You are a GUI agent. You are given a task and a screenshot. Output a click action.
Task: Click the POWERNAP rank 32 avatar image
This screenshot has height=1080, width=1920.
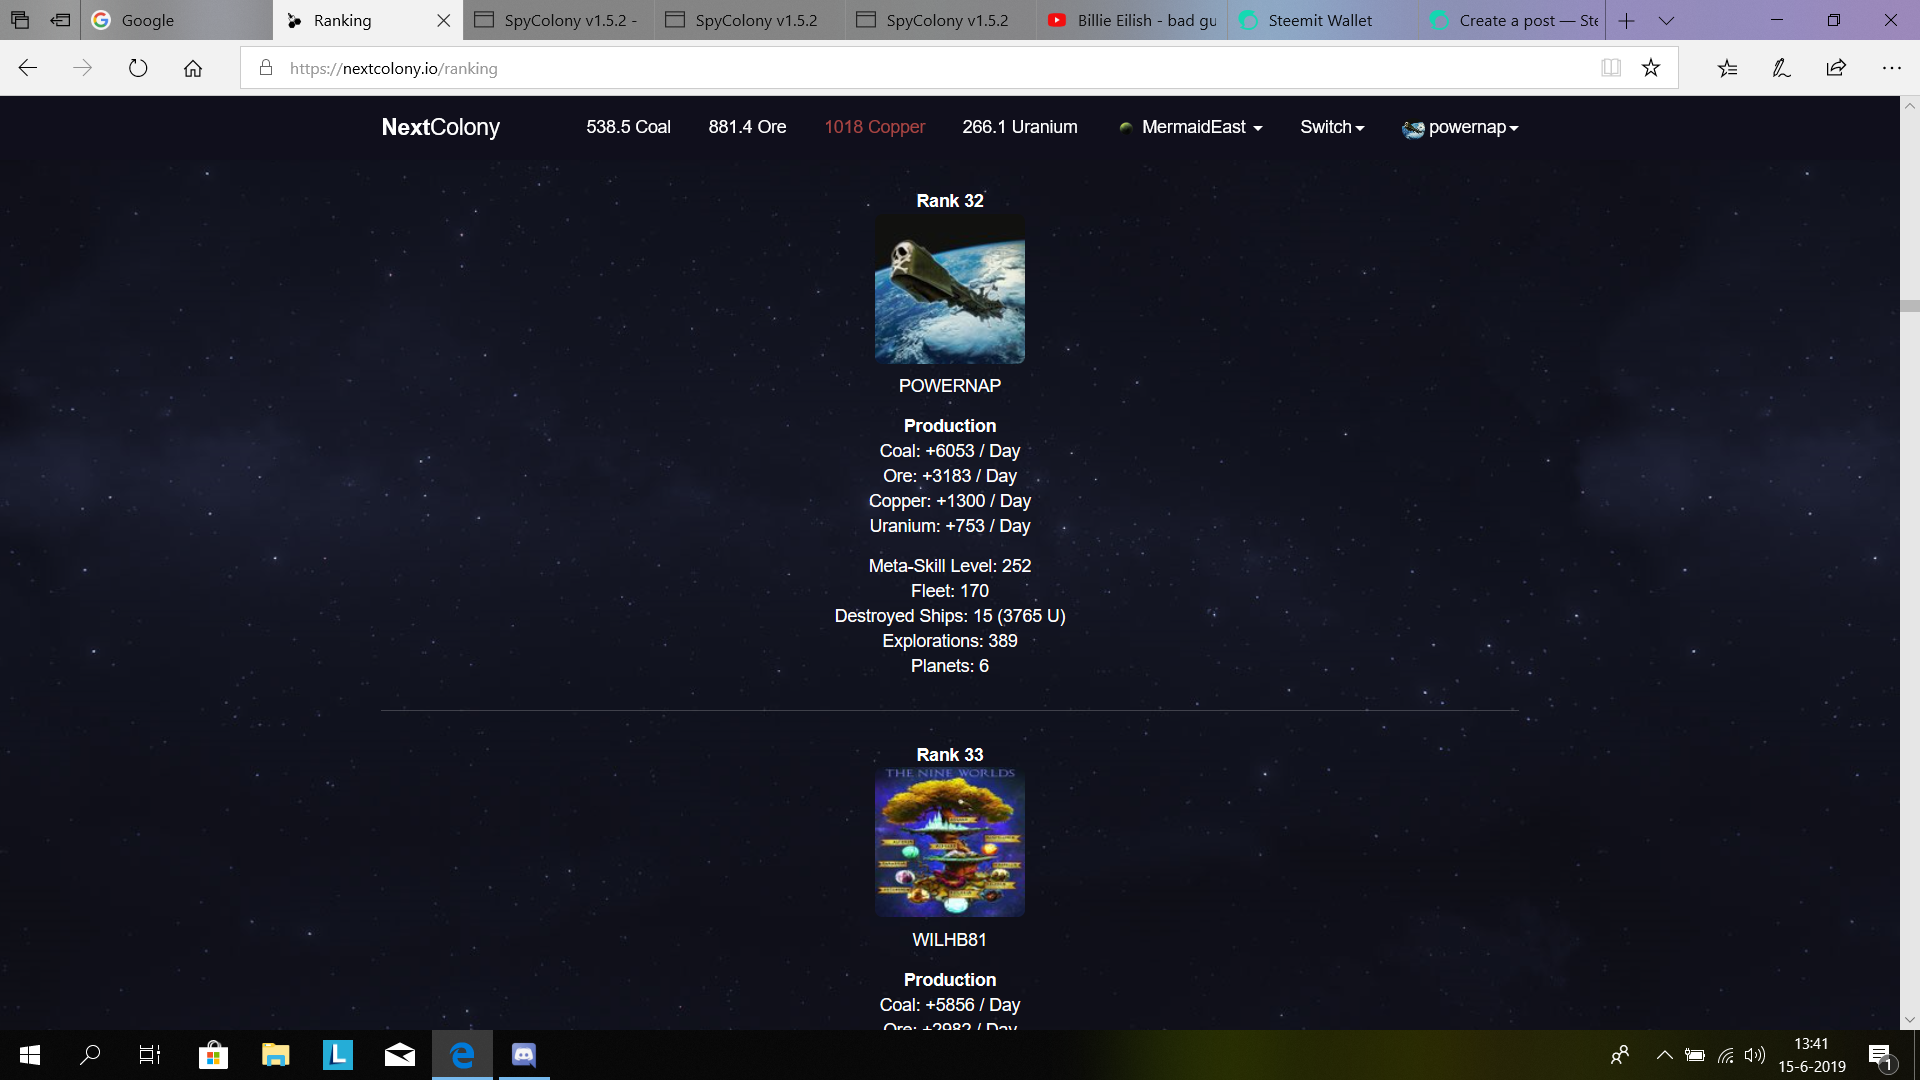949,289
